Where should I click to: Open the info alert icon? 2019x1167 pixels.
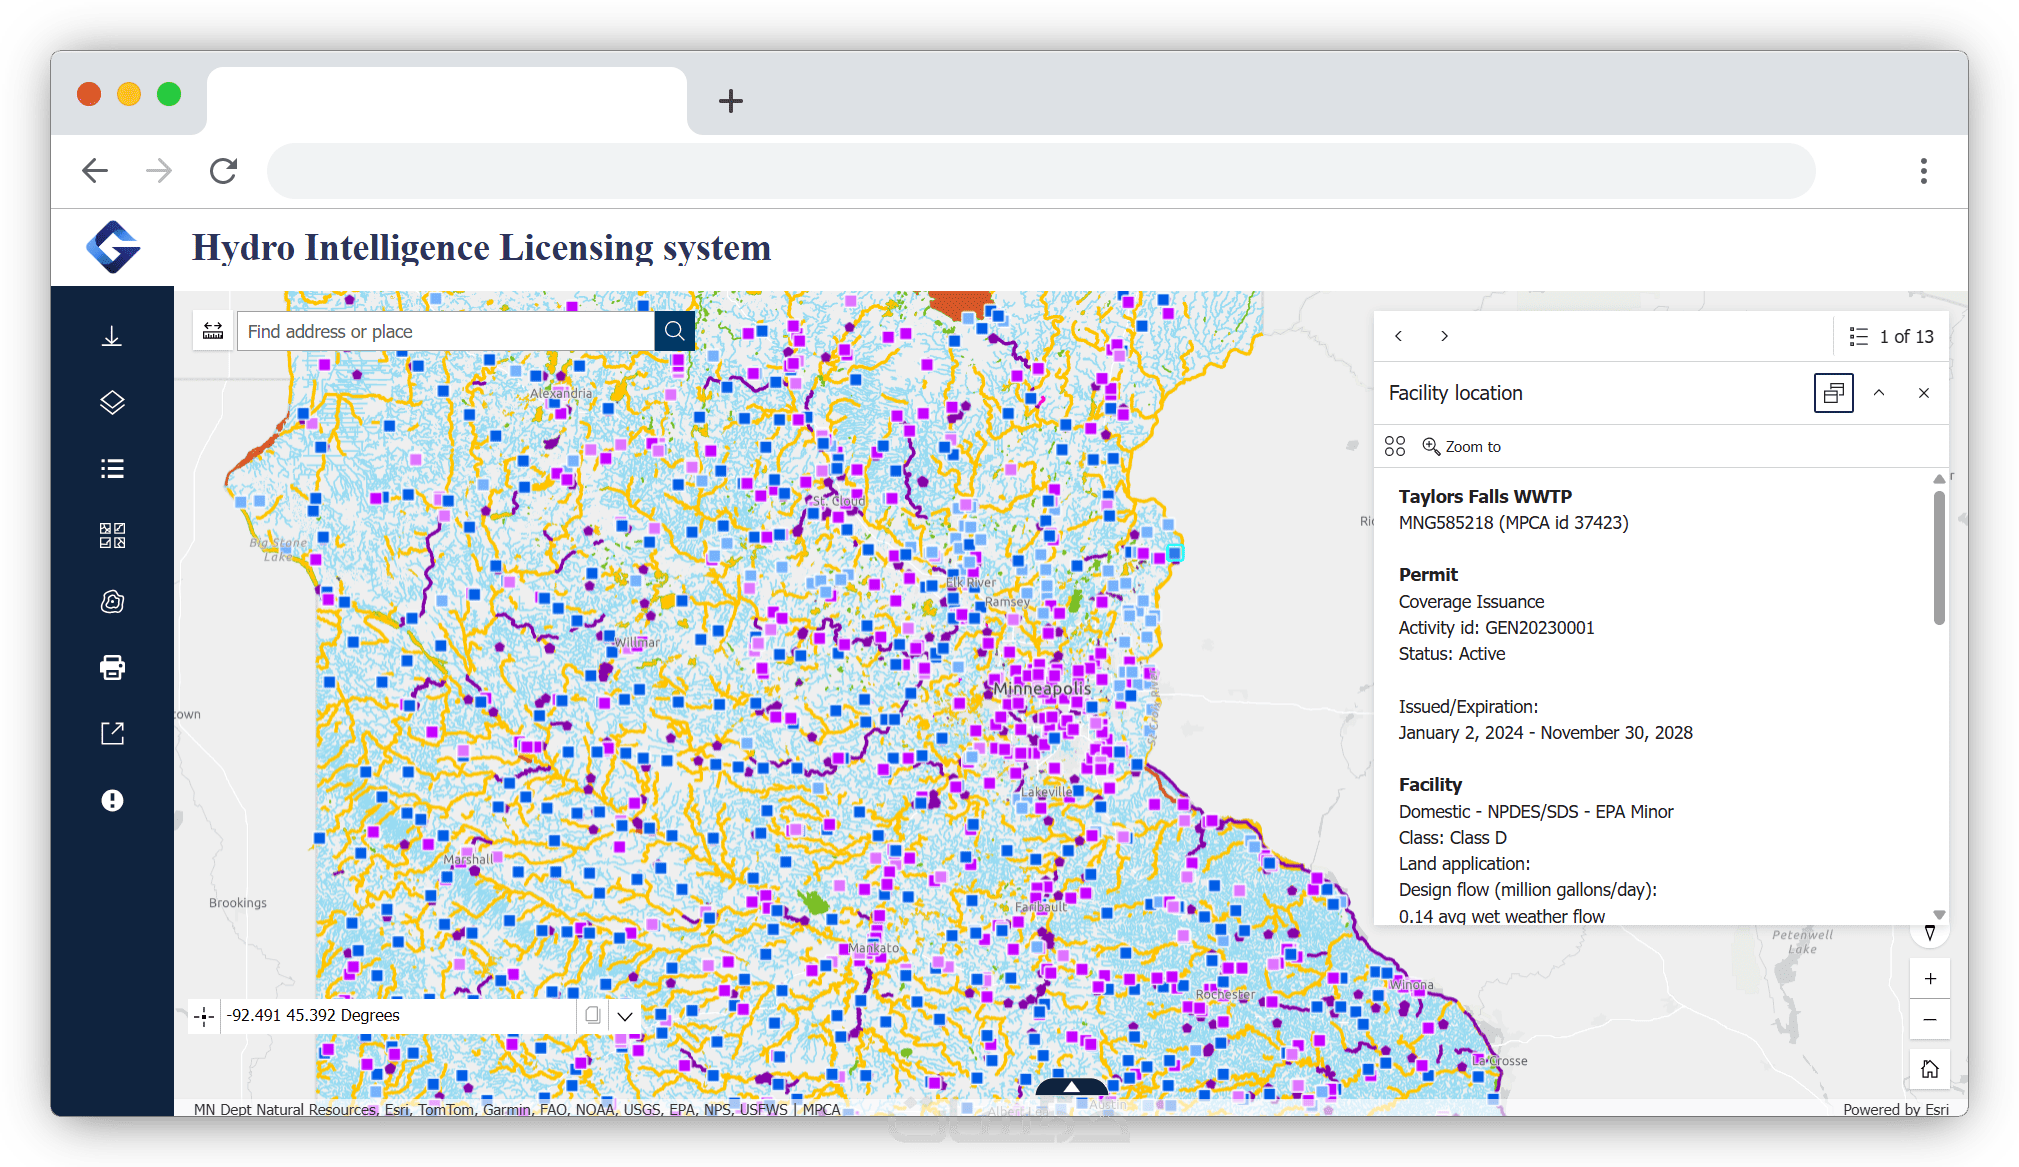coord(112,800)
